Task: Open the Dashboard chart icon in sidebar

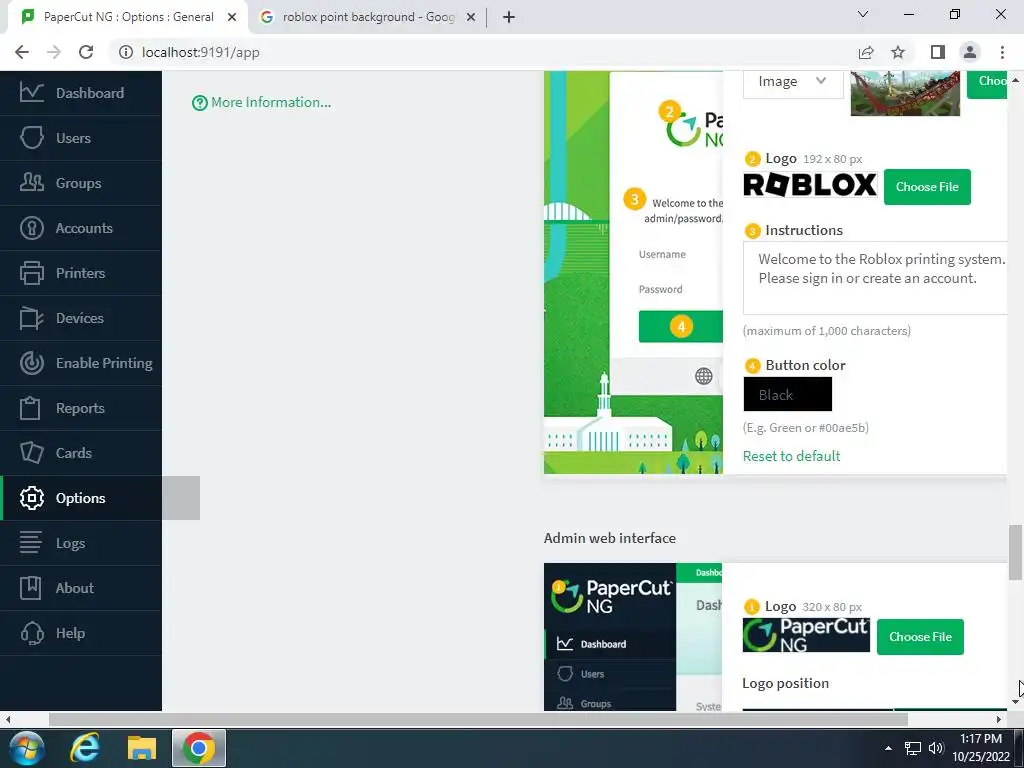Action: coord(31,93)
